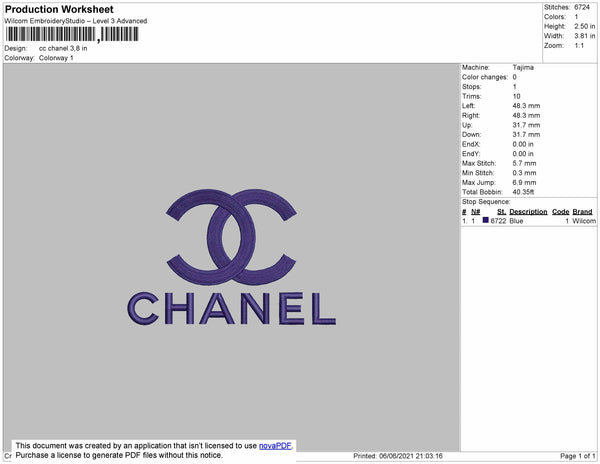Click the 'Description' column header
This screenshot has width=600, height=464.
(528, 212)
